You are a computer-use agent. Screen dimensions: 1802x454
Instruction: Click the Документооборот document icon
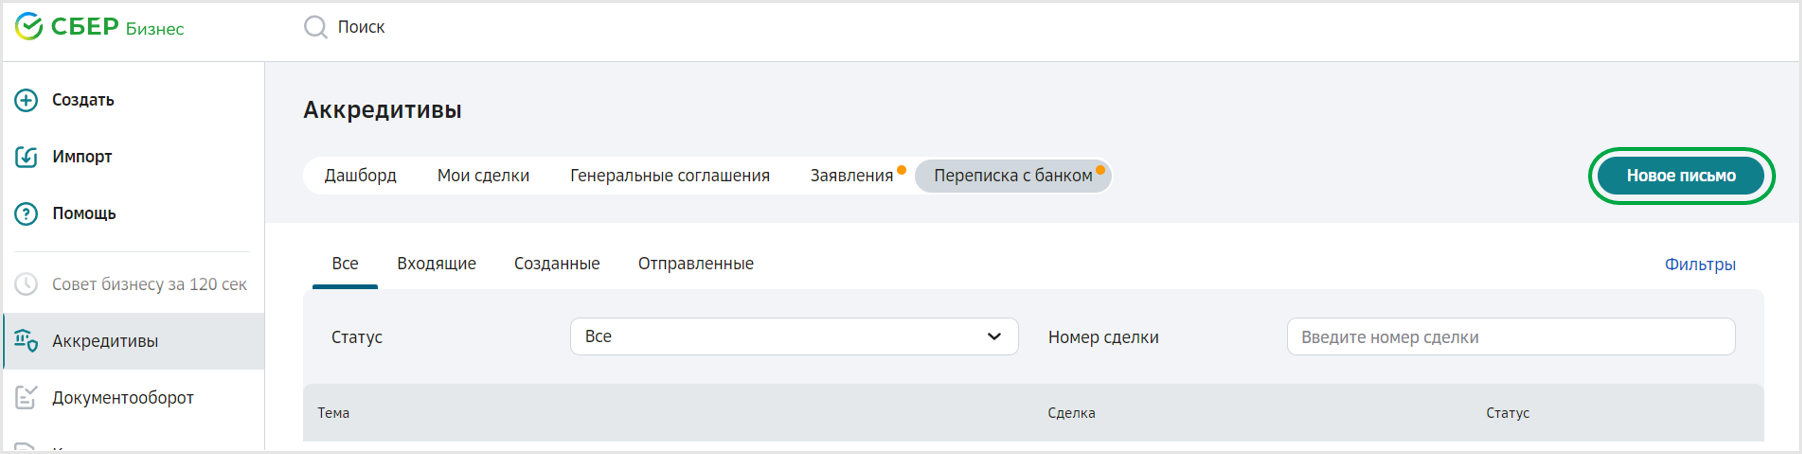pos(26,398)
